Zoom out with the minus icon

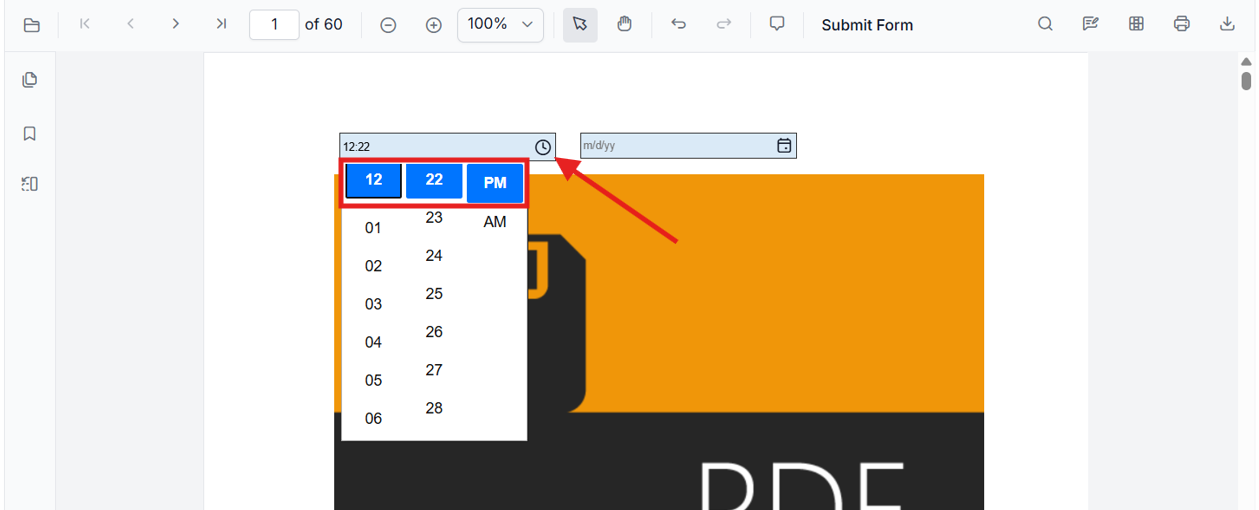coord(388,25)
